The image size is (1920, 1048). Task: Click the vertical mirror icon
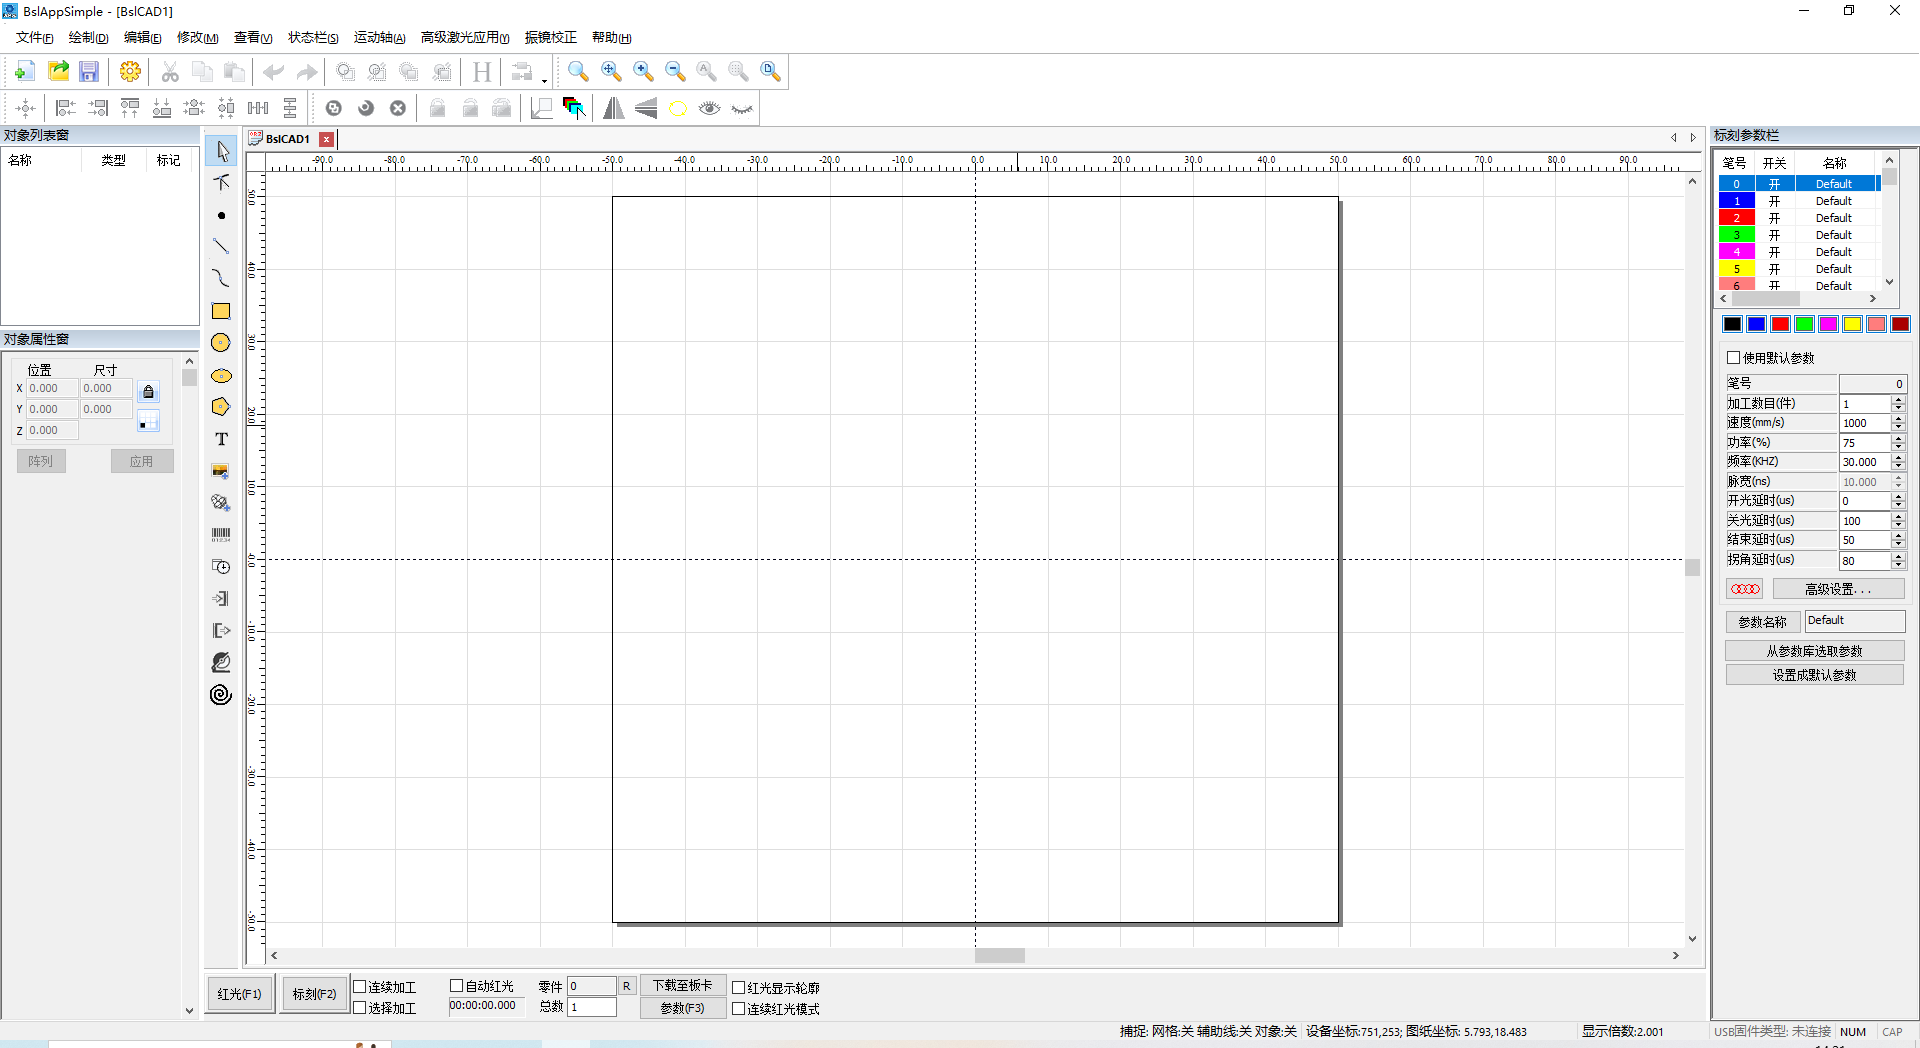click(646, 108)
